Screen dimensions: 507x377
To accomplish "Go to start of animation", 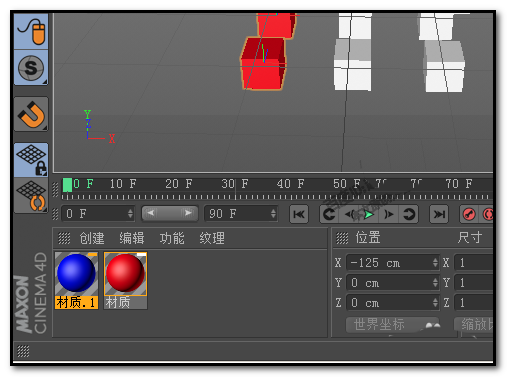I will pyautogui.click(x=299, y=214).
